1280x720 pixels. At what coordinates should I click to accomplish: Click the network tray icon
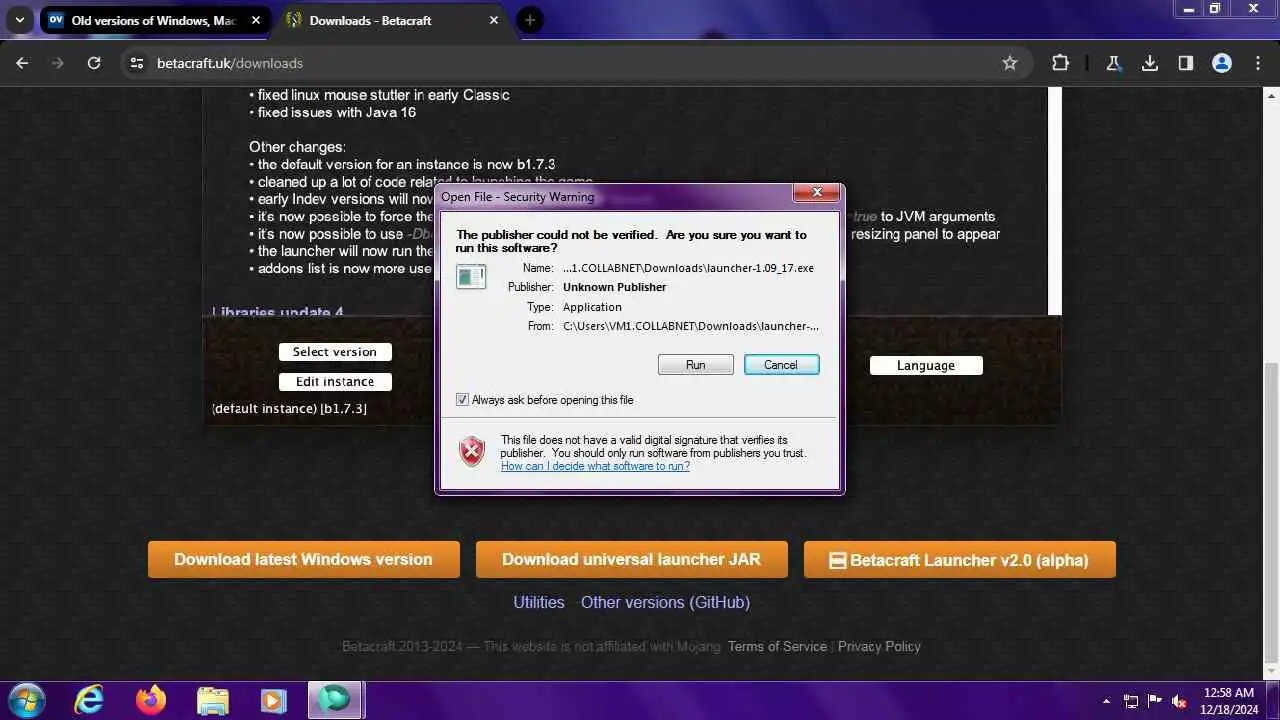pos(1131,701)
